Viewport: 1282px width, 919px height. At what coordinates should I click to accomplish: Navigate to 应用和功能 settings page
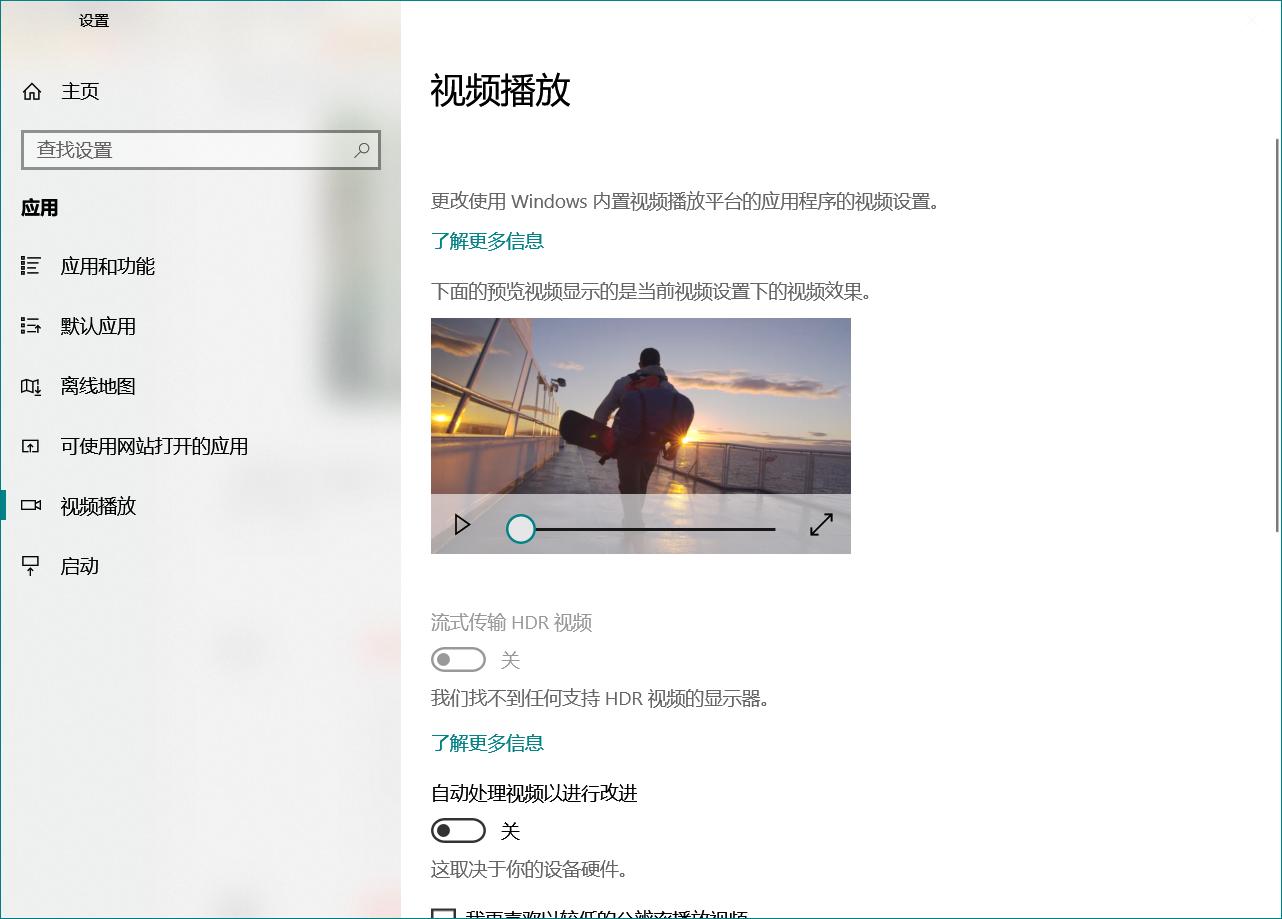coord(107,266)
